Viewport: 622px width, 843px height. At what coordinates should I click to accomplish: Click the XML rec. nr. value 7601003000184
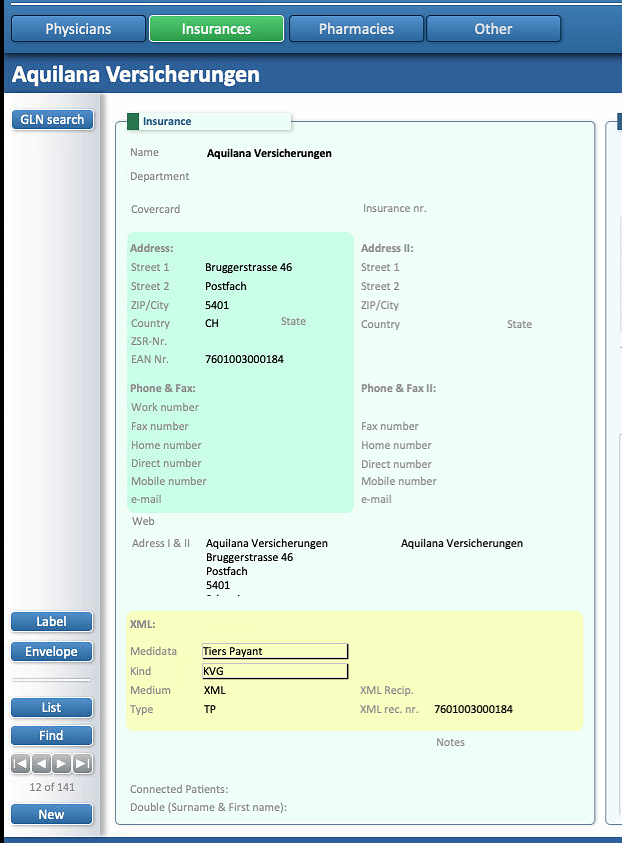[473, 709]
